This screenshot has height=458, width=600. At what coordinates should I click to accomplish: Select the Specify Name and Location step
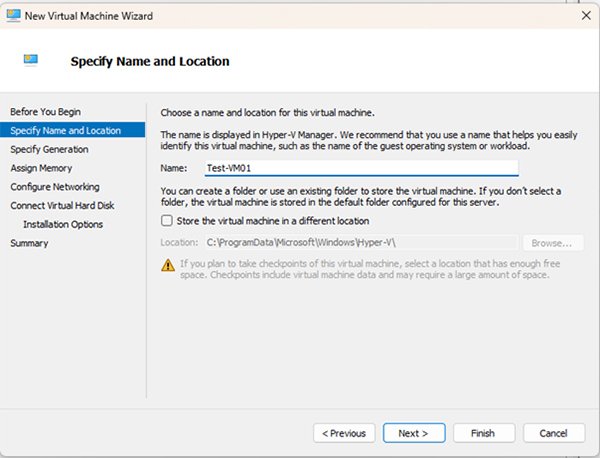pos(65,130)
